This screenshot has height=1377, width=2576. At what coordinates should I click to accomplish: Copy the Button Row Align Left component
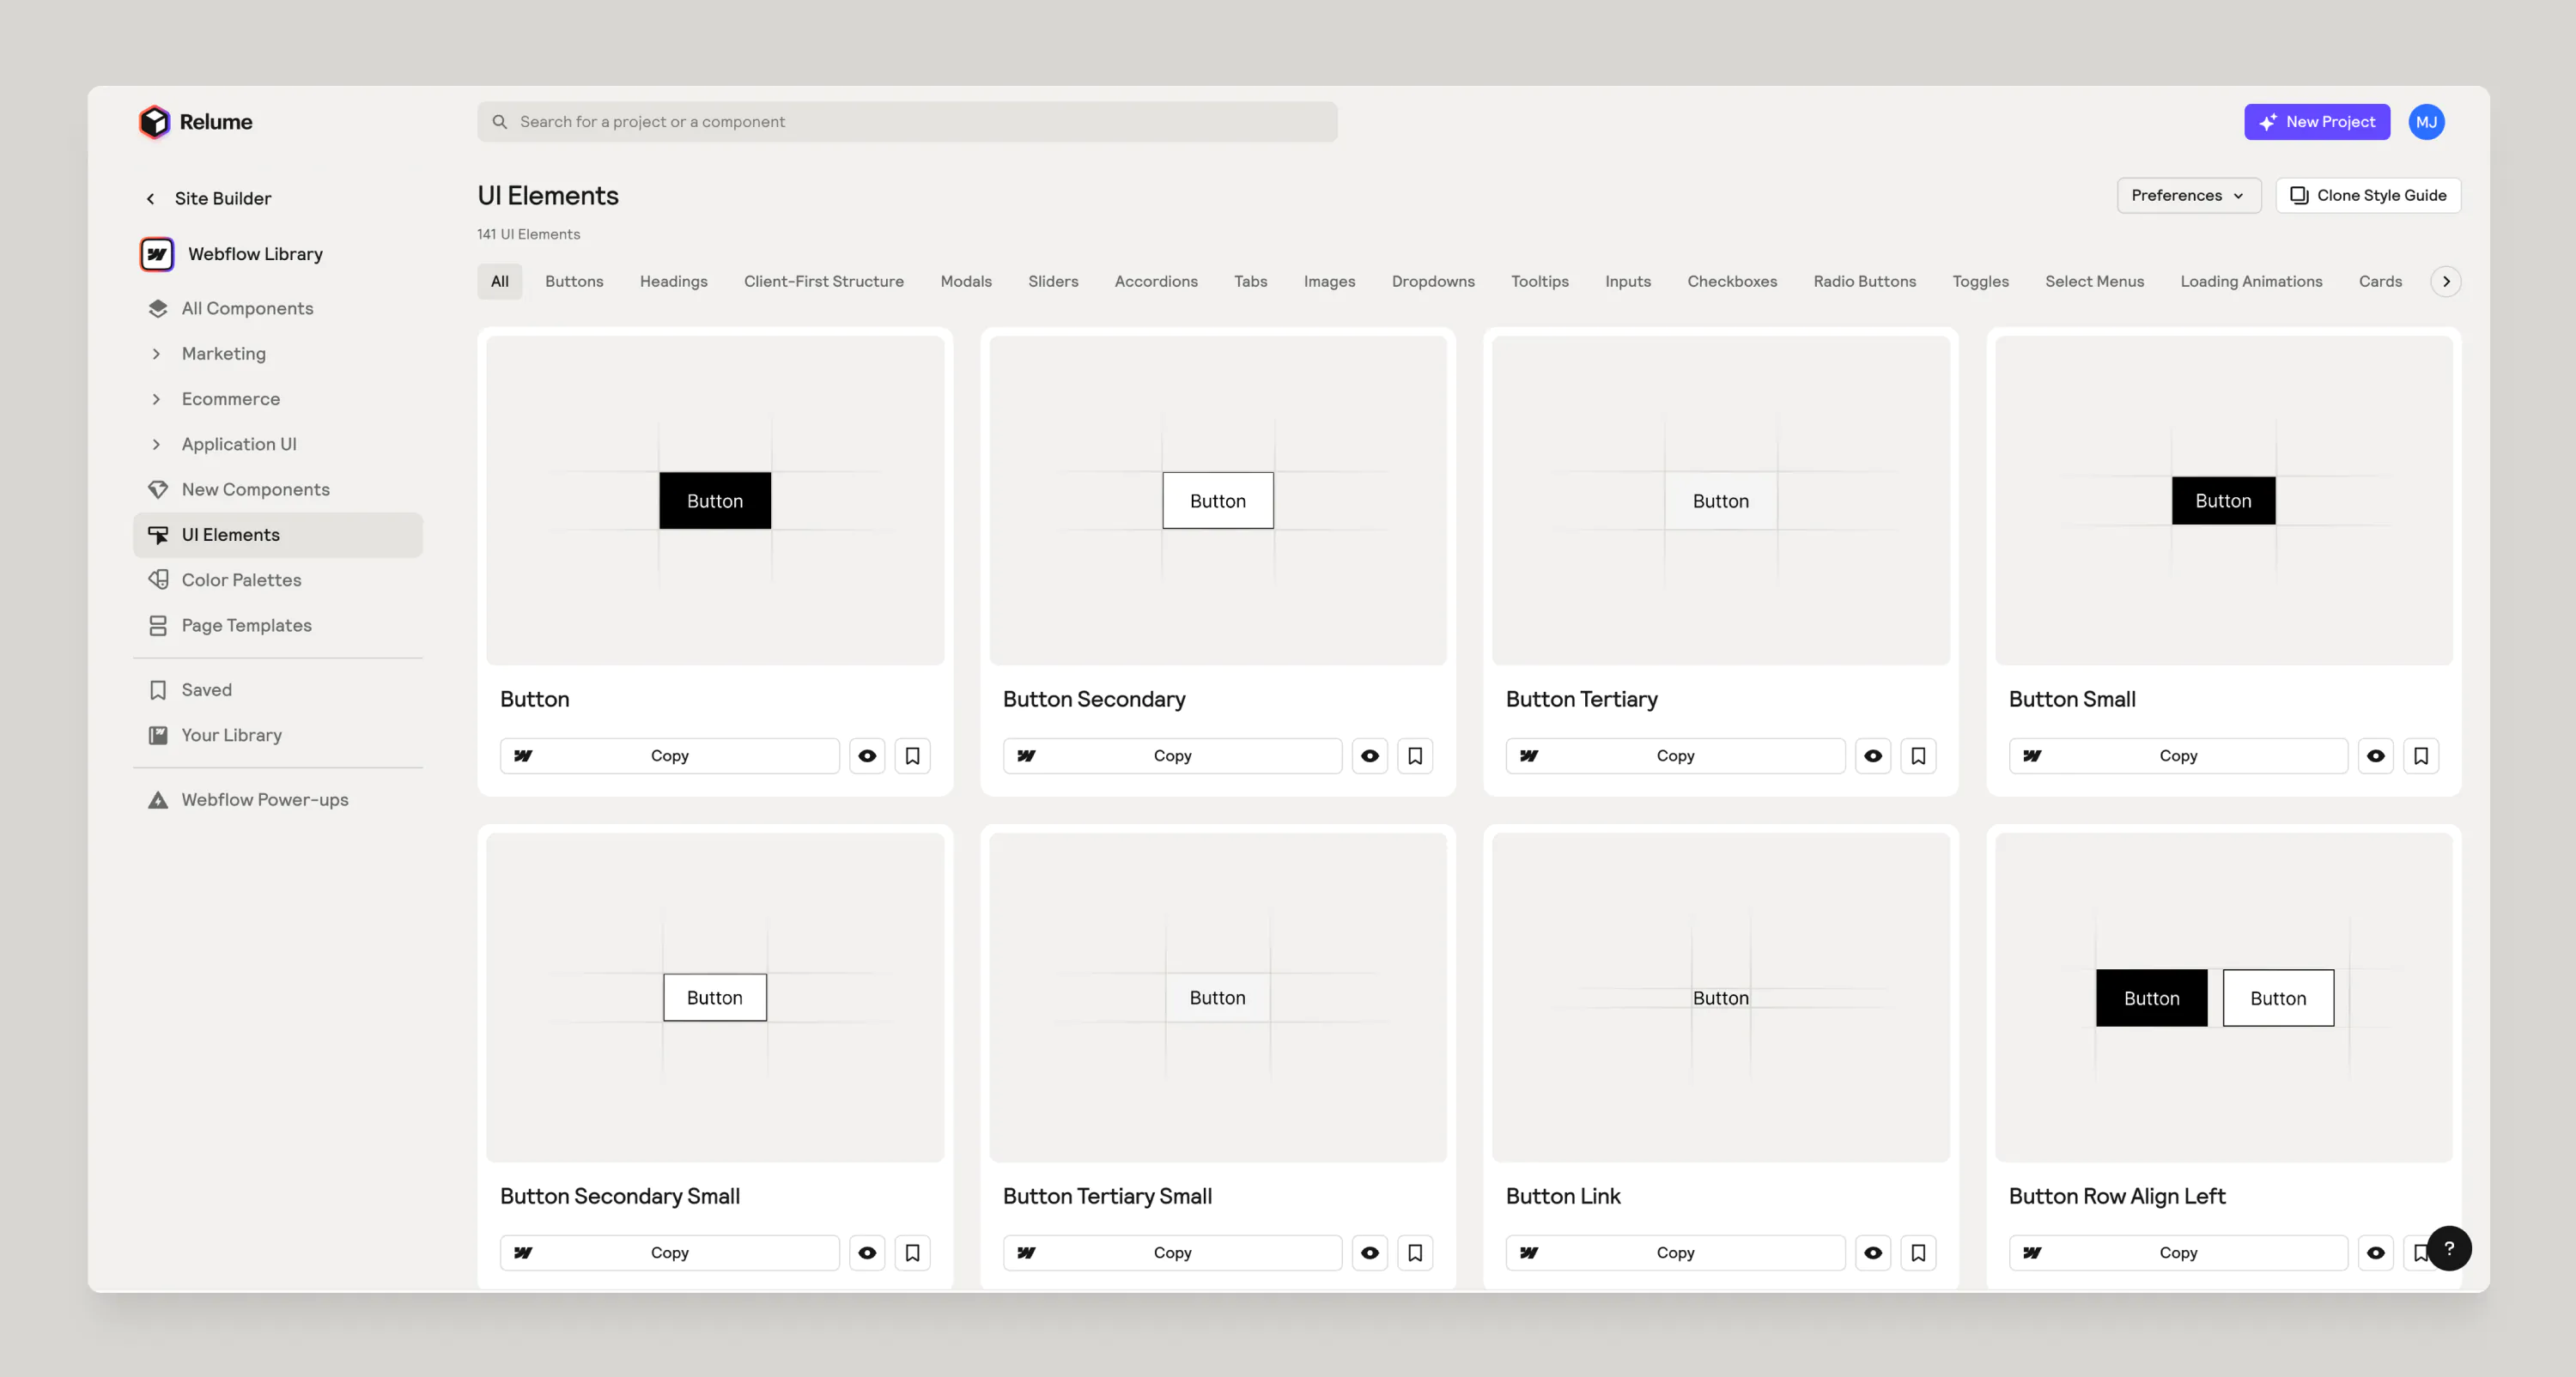pos(2178,1253)
